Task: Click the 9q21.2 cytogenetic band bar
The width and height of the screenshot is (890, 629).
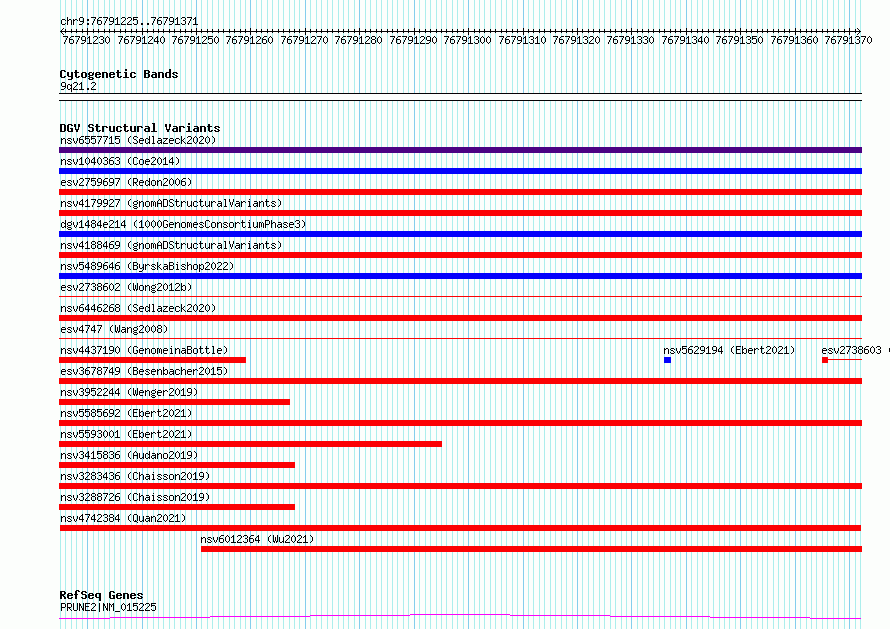Action: 460,97
